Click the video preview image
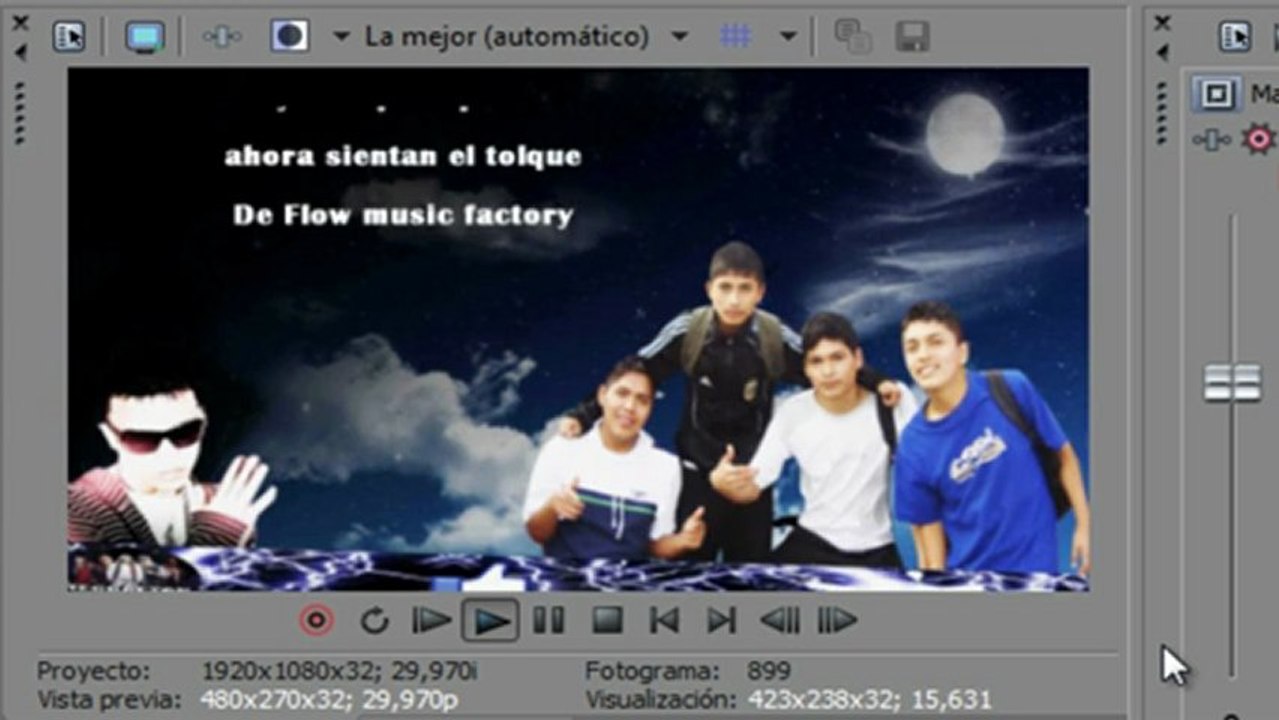The height and width of the screenshot is (720, 1279). click(x=578, y=329)
